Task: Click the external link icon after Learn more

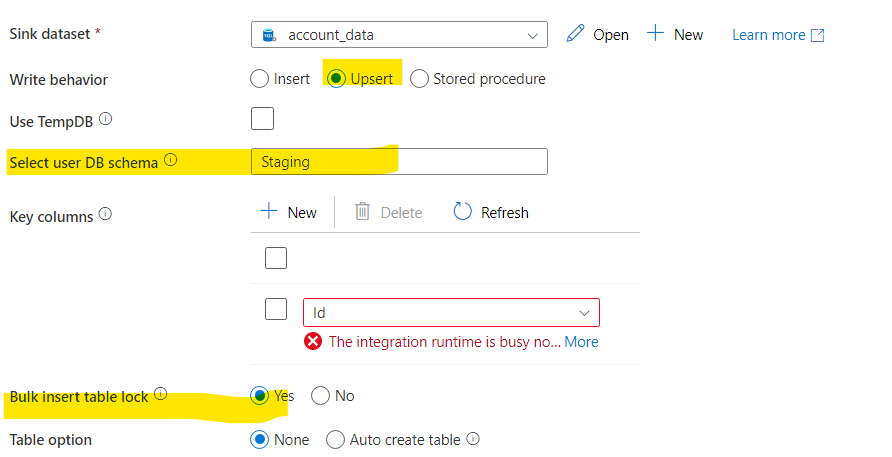Action: 817,35
